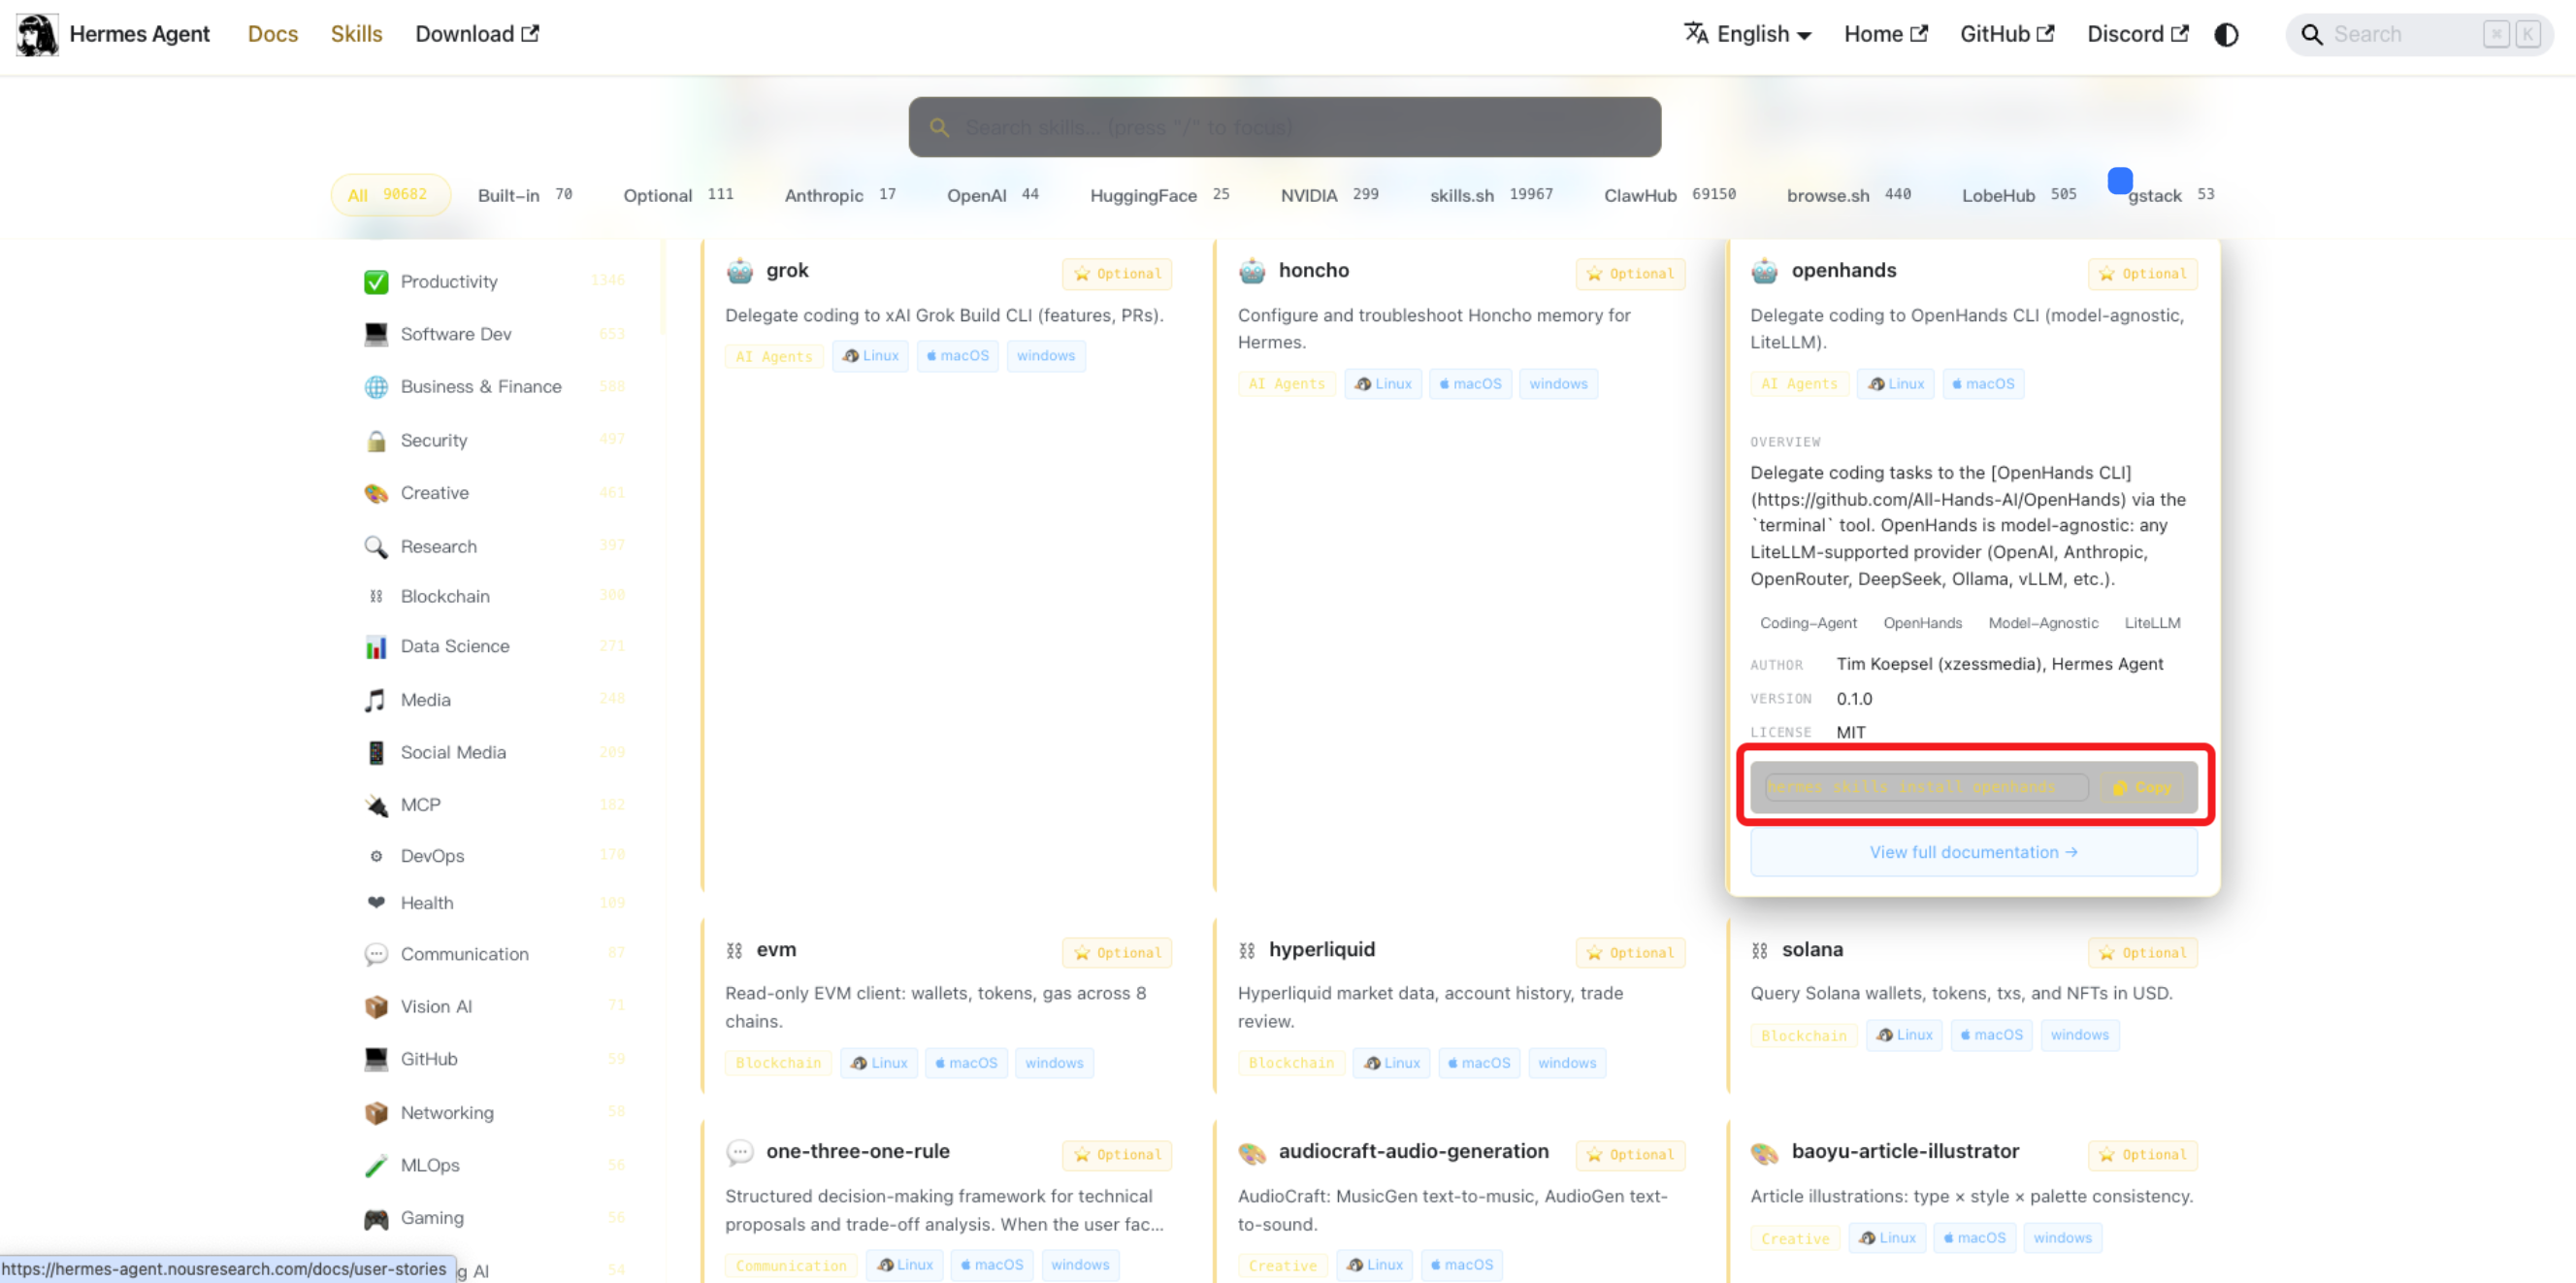Focus the navbar Search field
The image size is (2576, 1283).
2419,35
